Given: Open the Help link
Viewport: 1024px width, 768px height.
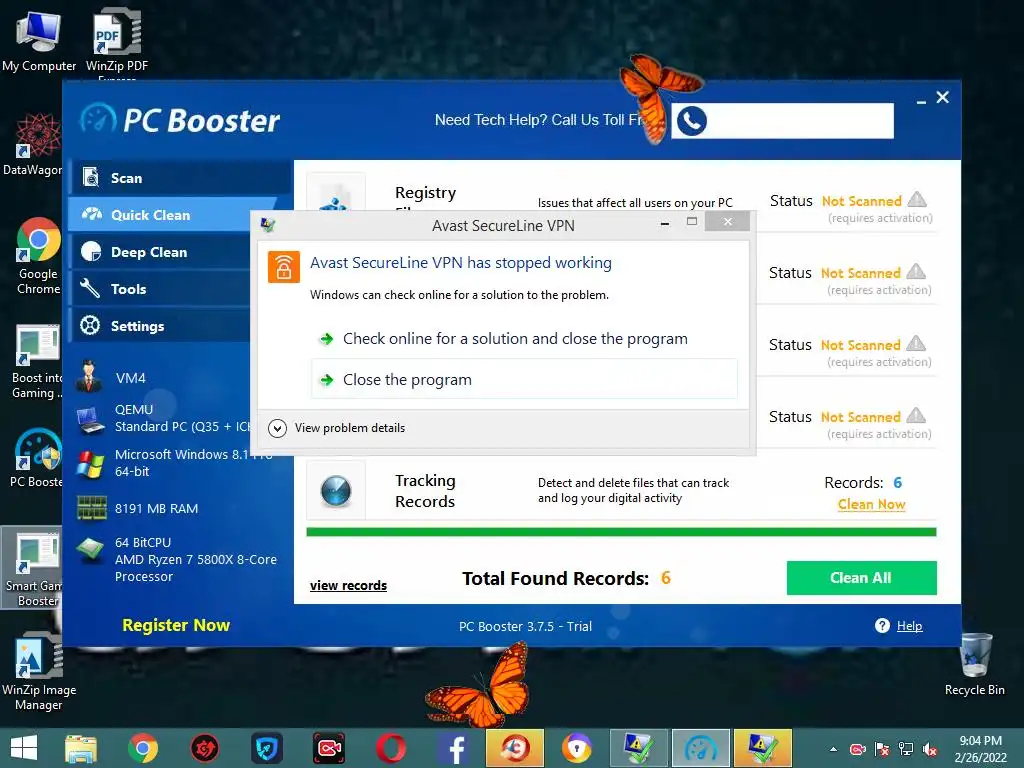Looking at the screenshot, I should click(909, 626).
